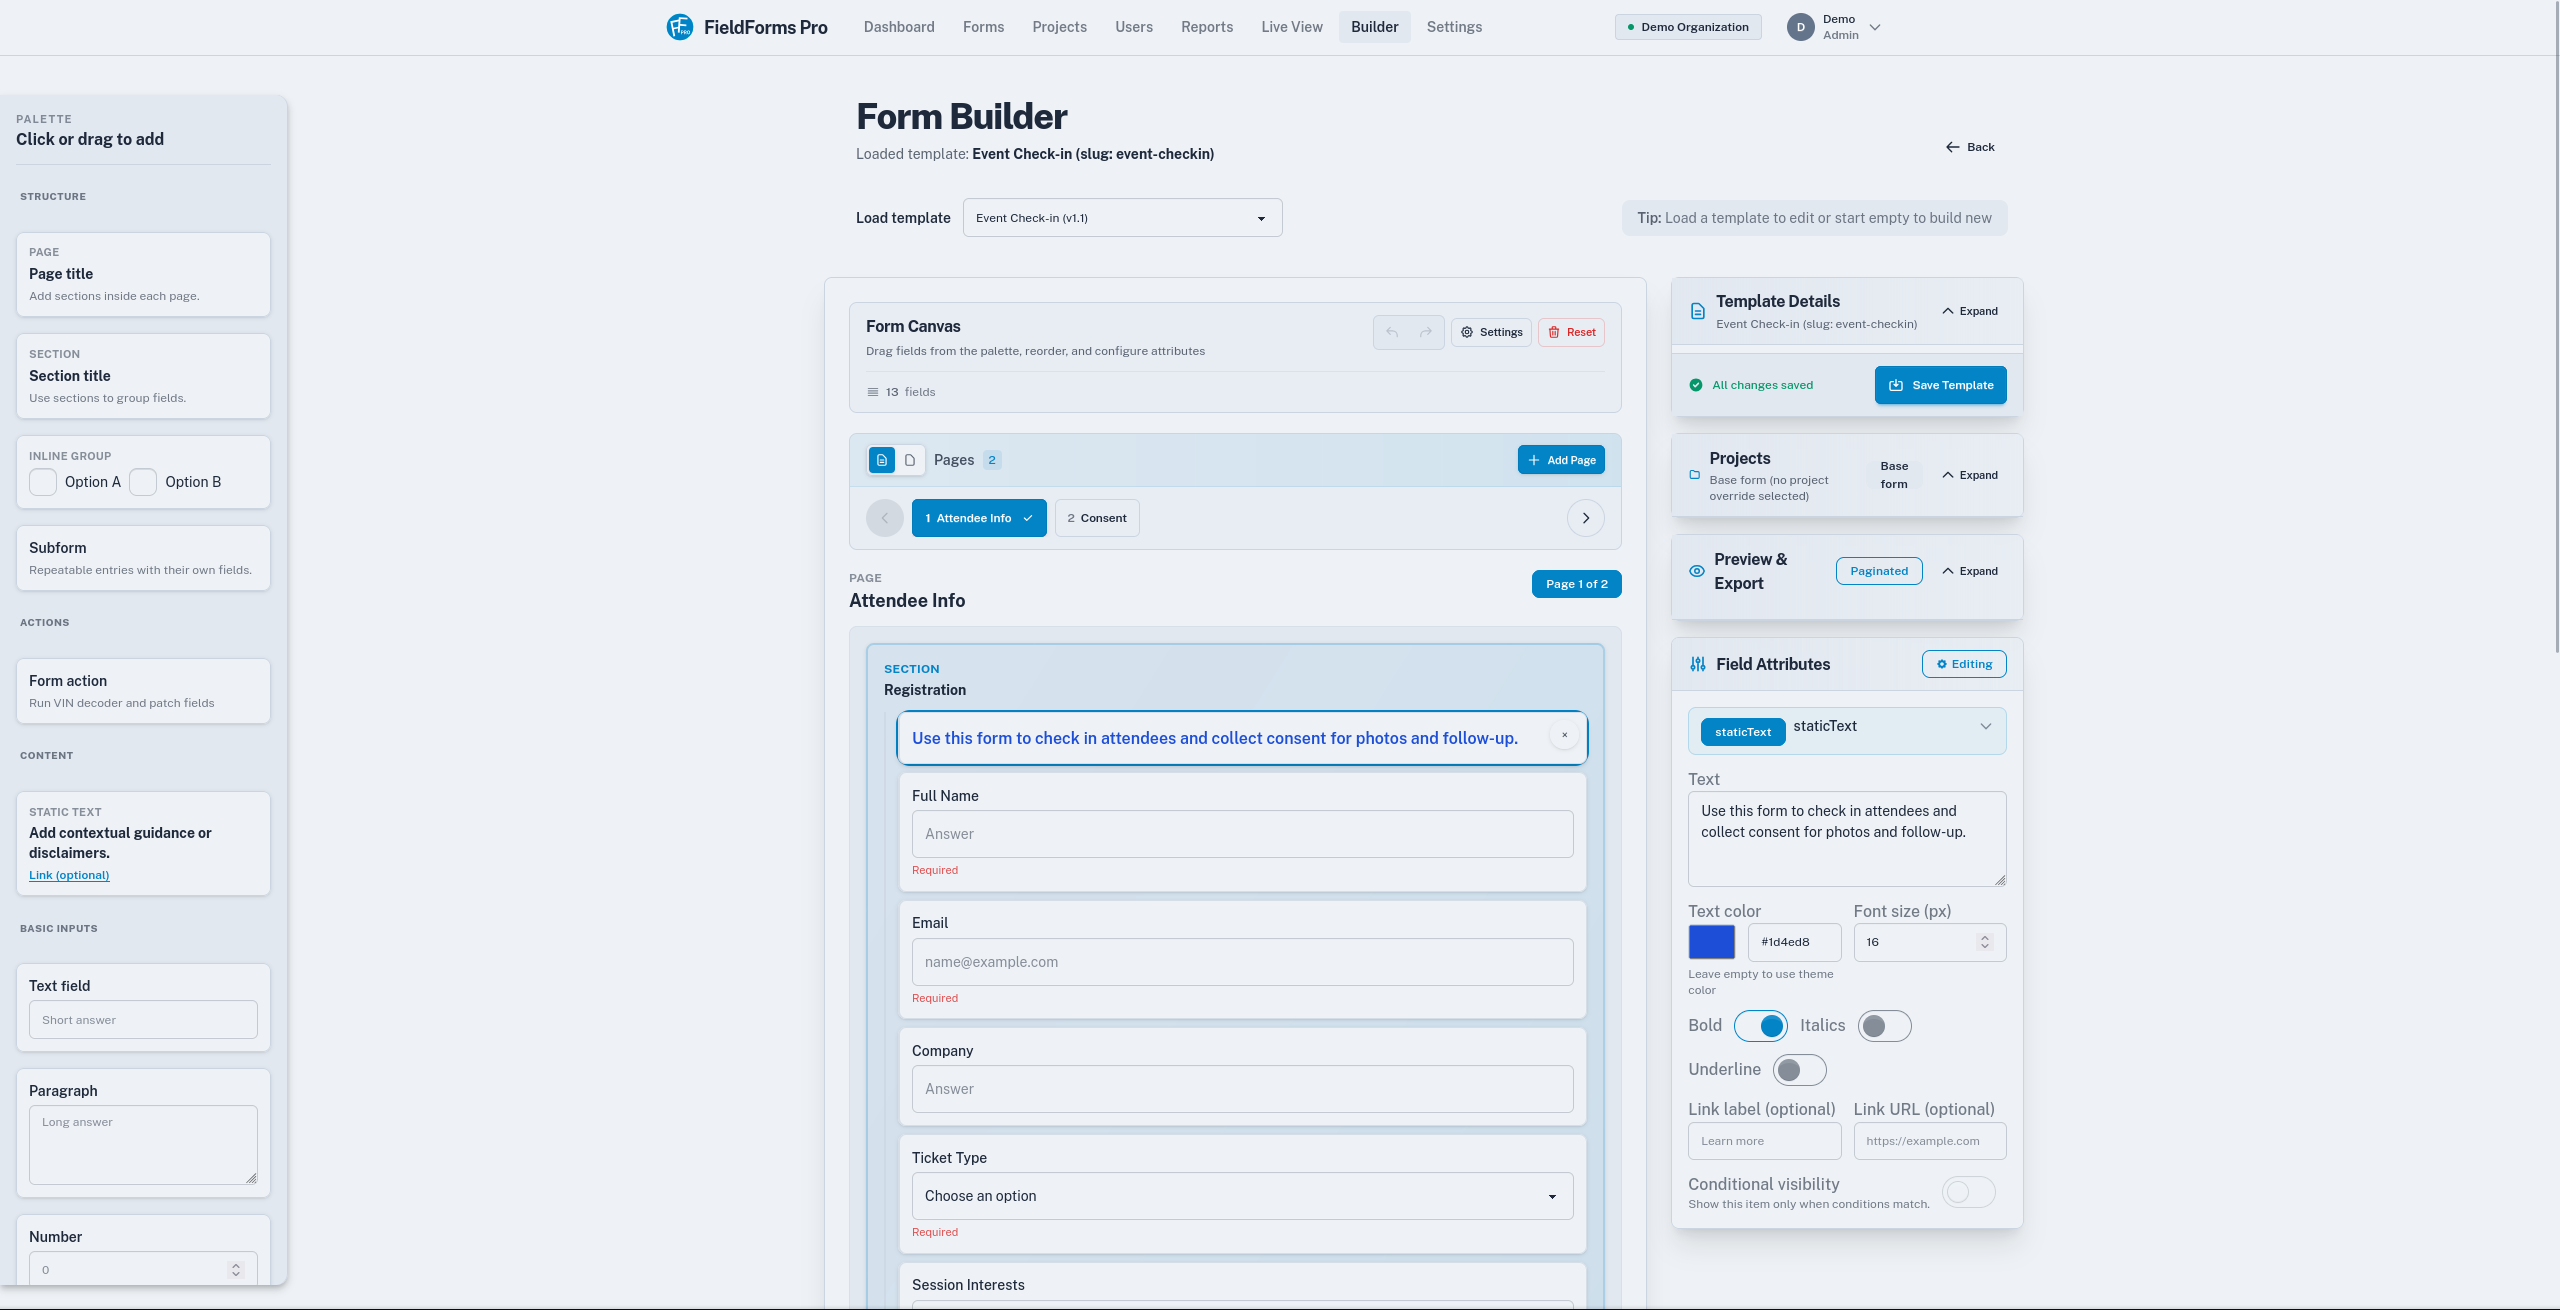
Task: Select the outline page view icon beside Pages
Action: 910,460
